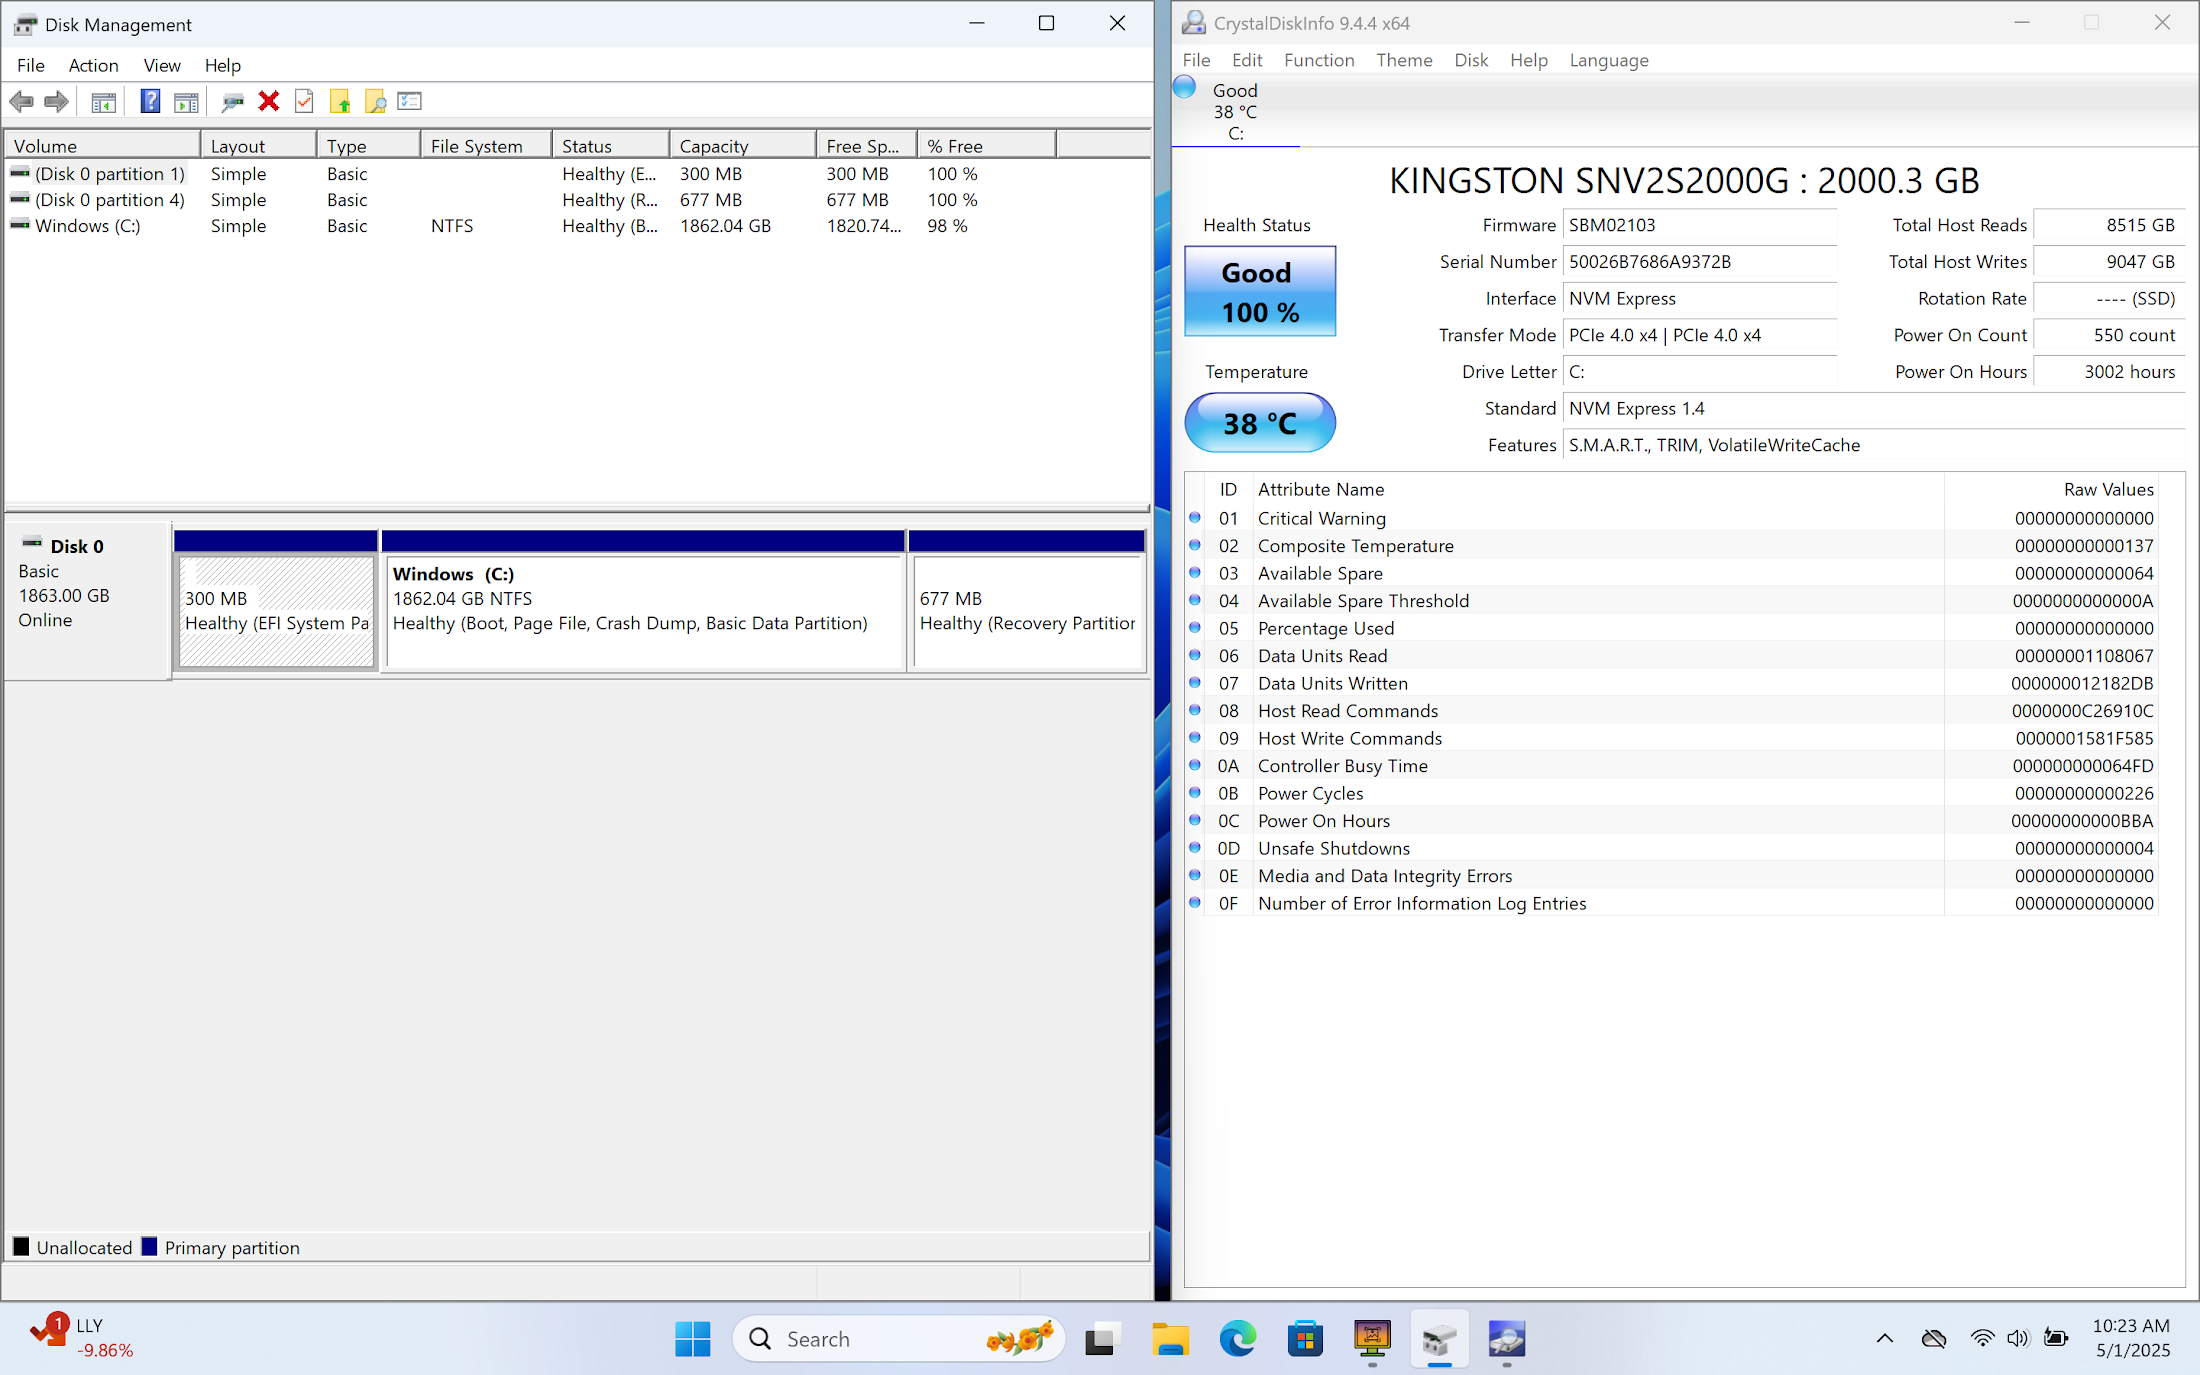The image size is (2200, 1375).
Task: Open Disk Management View menu
Action: (162, 65)
